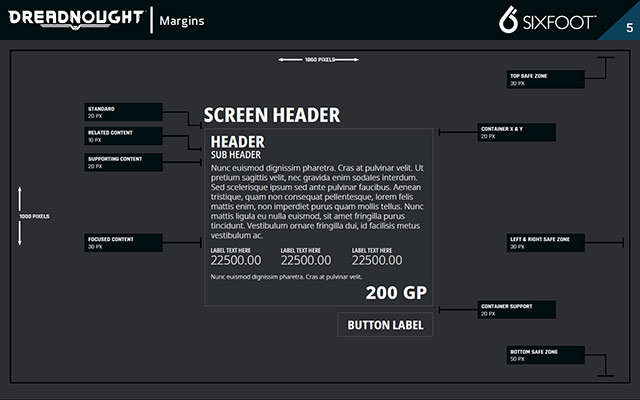Select the Bottom Safe Zone label box
The width and height of the screenshot is (640, 400).
(541, 355)
